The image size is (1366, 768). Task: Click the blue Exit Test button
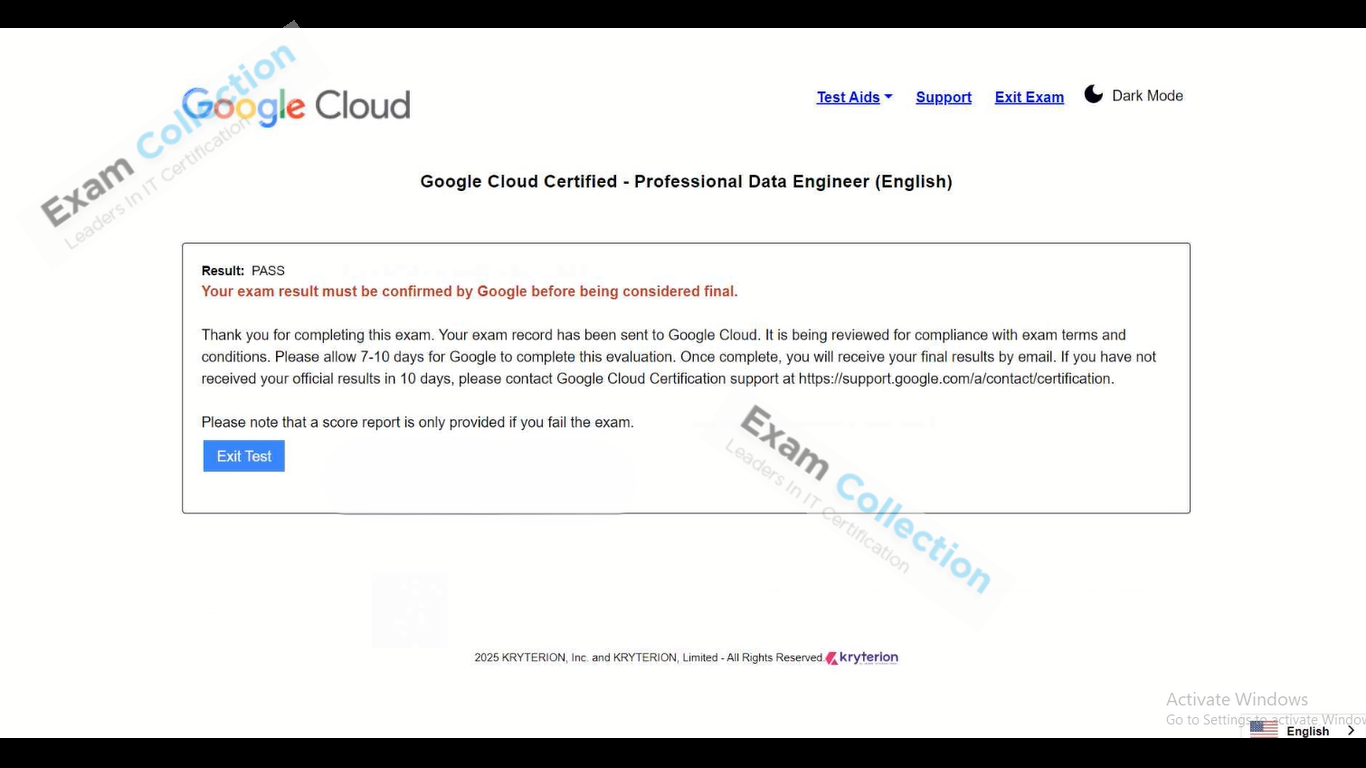244,456
